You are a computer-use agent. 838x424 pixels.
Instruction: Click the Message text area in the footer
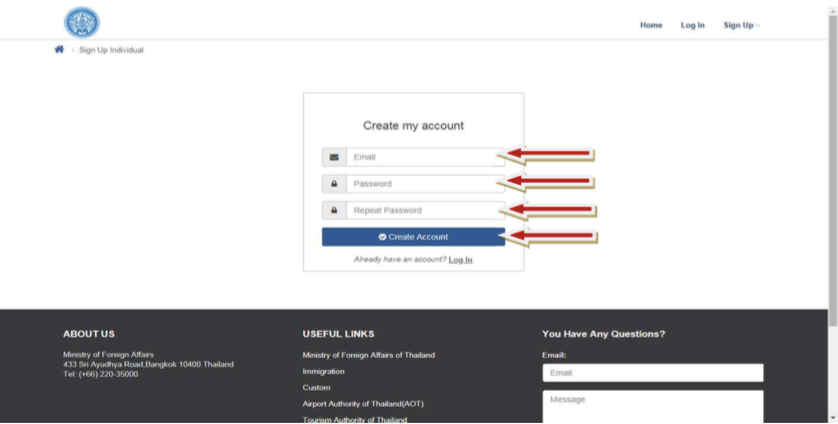pyautogui.click(x=652, y=406)
